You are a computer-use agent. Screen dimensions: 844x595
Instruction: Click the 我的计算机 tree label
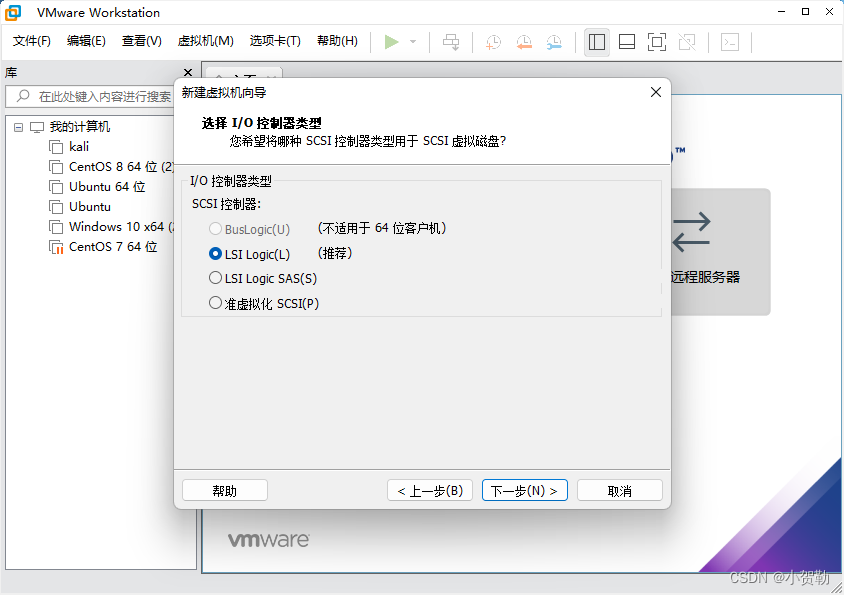click(80, 127)
